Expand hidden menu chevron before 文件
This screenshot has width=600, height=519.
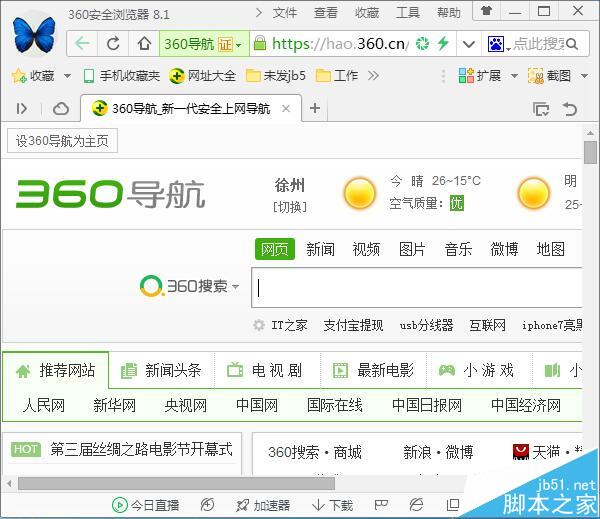click(x=259, y=13)
